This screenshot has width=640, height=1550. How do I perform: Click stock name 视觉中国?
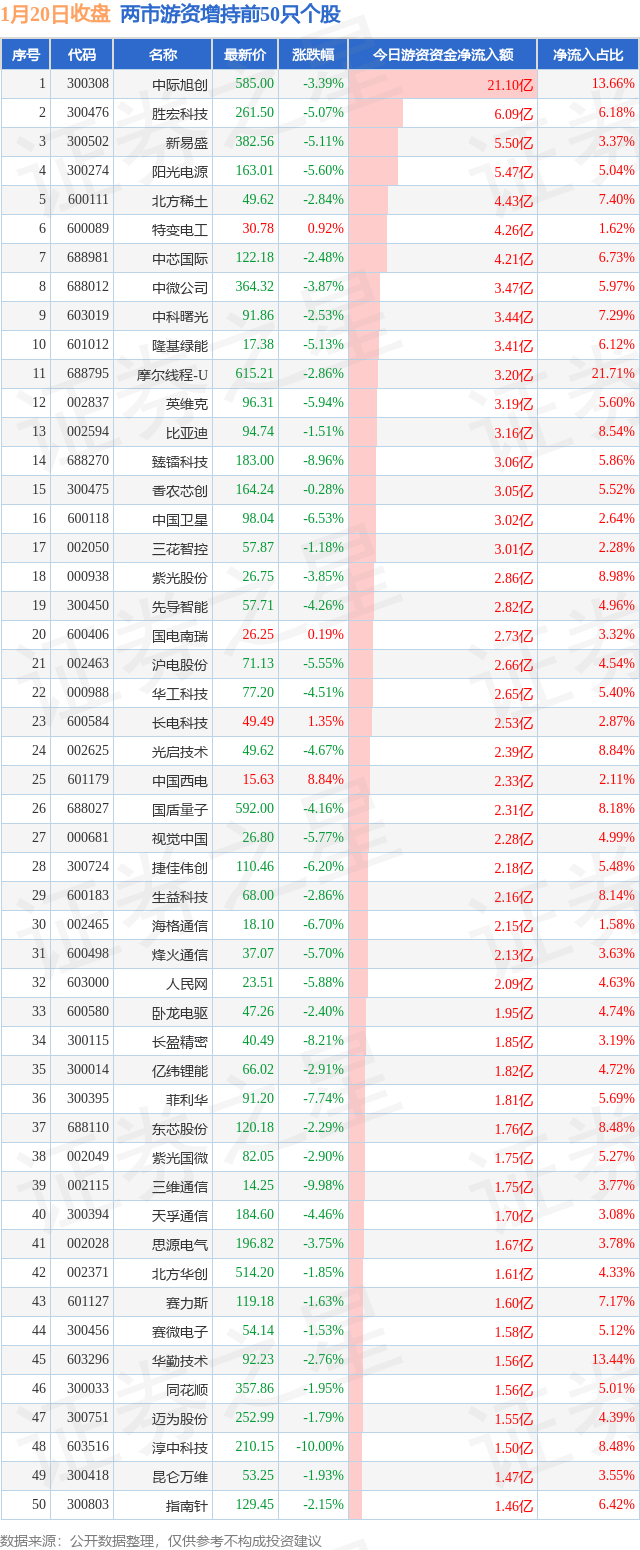coord(180,839)
